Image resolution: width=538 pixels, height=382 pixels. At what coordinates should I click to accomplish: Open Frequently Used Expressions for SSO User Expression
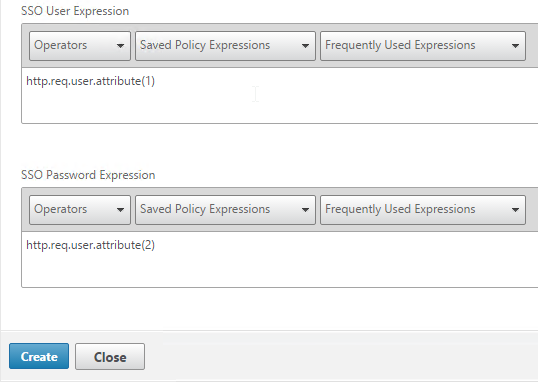pyautogui.click(x=423, y=46)
